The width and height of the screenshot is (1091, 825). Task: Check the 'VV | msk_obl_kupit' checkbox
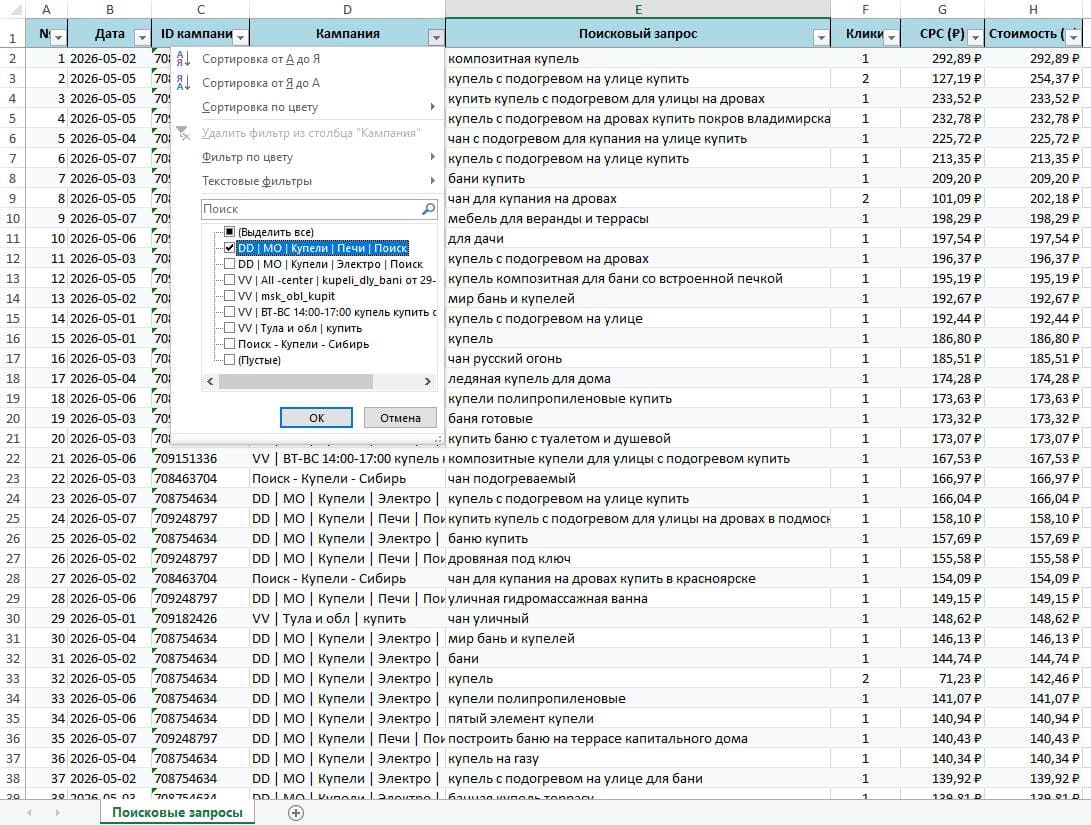point(229,296)
